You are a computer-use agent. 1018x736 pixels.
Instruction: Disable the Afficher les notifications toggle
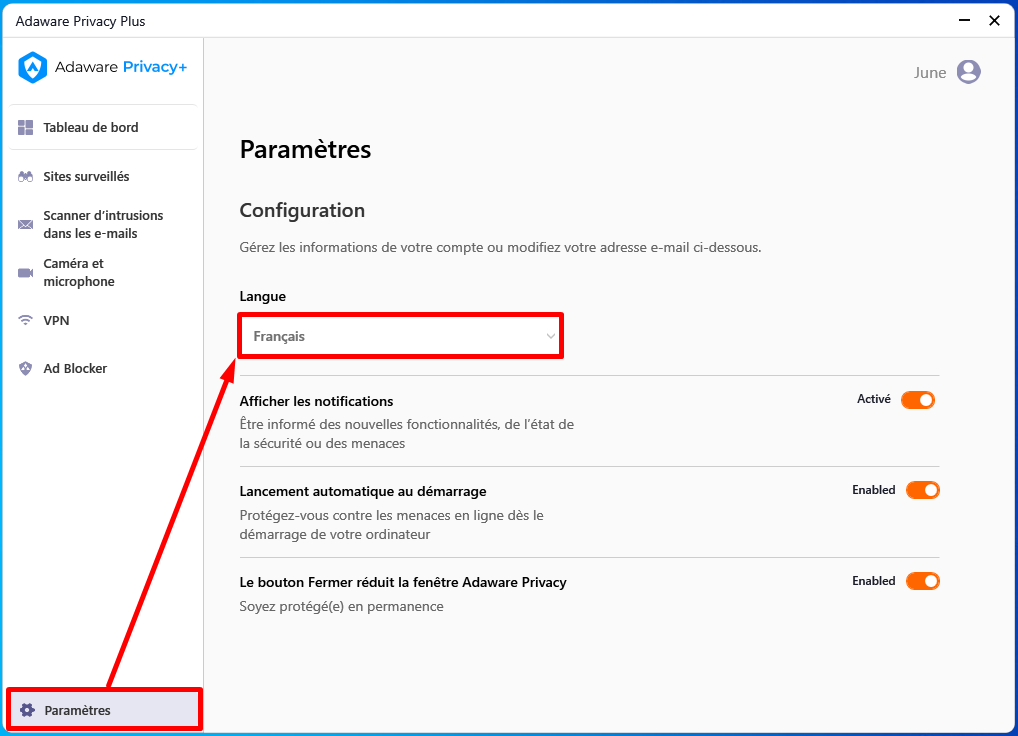coord(917,400)
